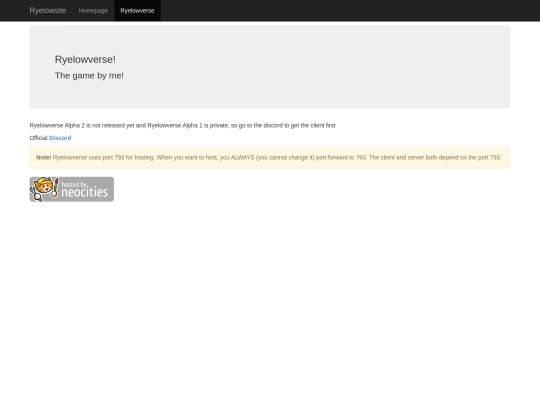Click the Note! port 793 alert

pos(270,157)
